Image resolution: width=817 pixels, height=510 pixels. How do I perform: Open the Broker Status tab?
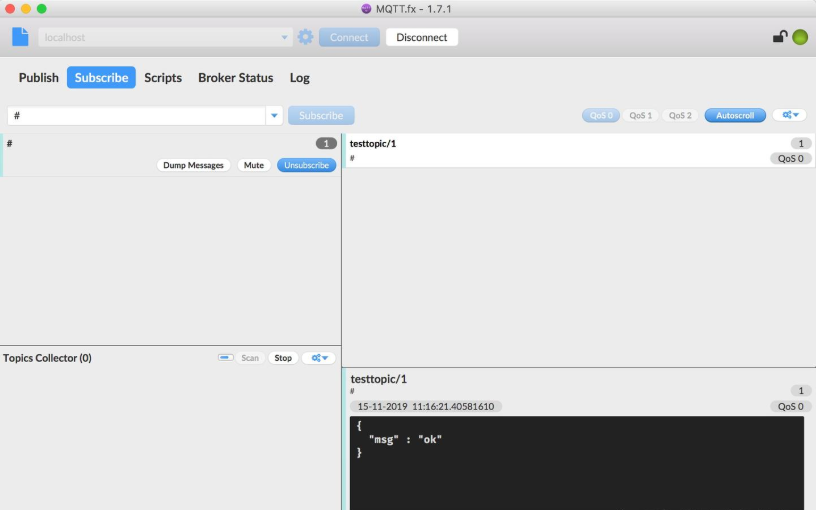(236, 78)
